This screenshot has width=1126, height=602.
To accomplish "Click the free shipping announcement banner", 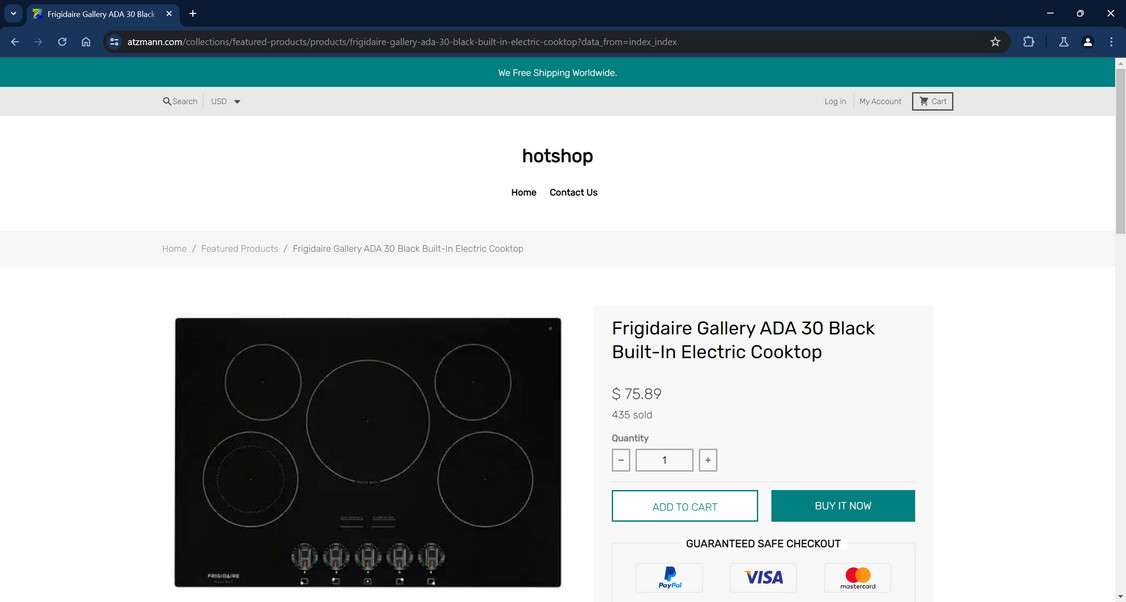I will pyautogui.click(x=557, y=73).
